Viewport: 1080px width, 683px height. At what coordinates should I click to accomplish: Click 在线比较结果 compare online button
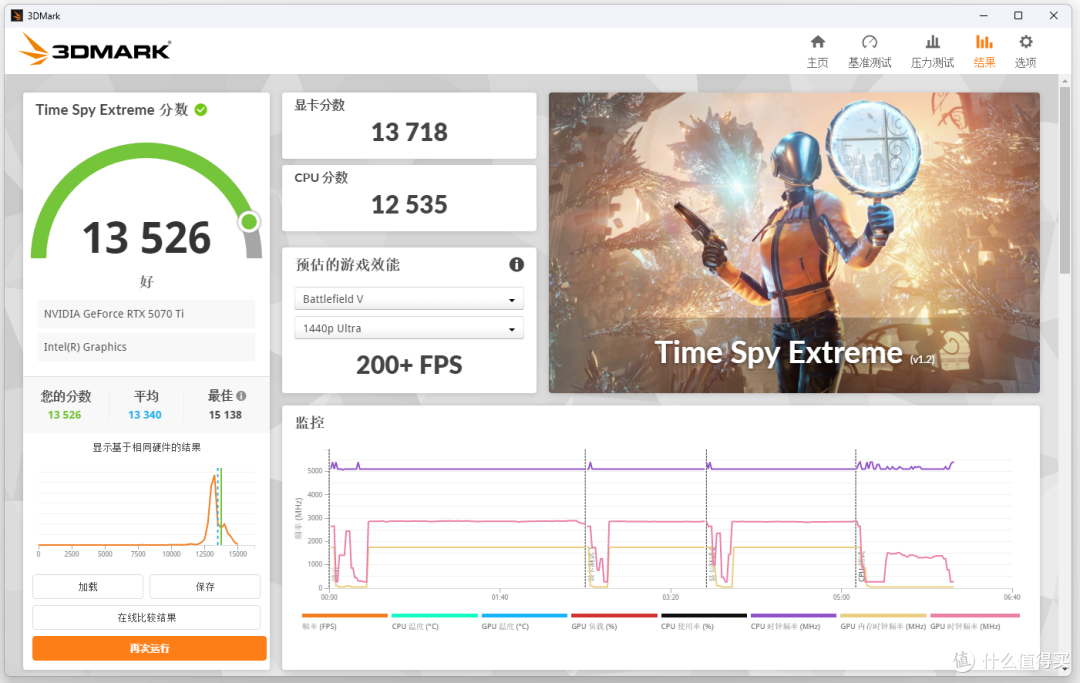click(x=147, y=618)
